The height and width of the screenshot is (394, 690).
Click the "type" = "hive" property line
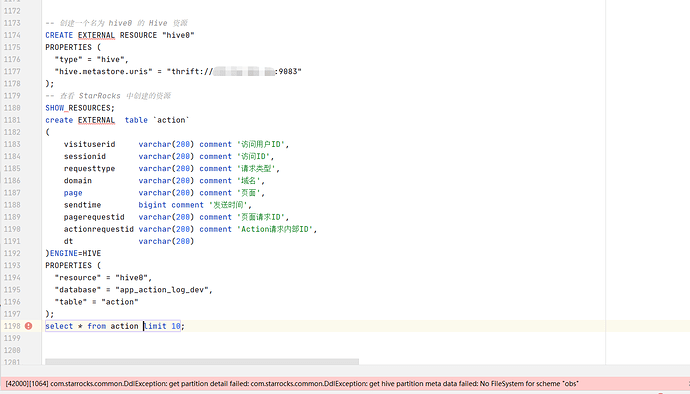92,59
